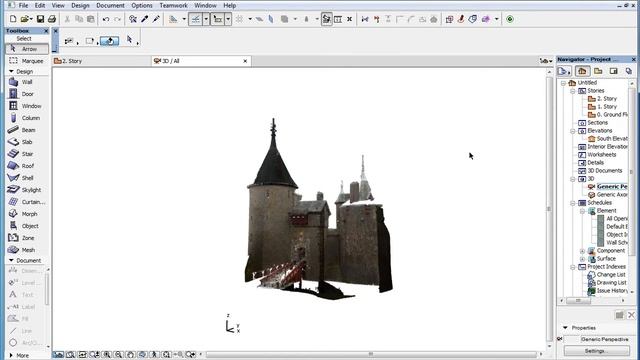The width and height of the screenshot is (640, 360).
Task: Switch Navigator to View Map icon
Action: [x=598, y=71]
